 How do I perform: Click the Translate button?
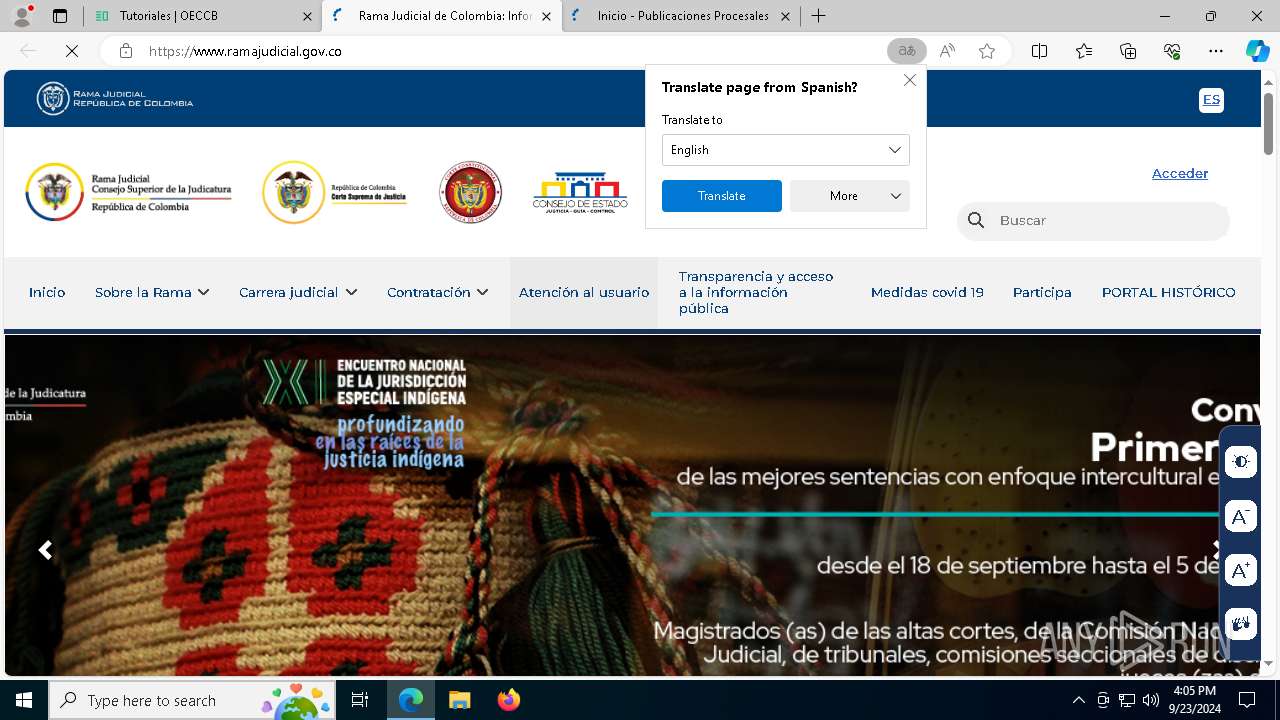[722, 196]
